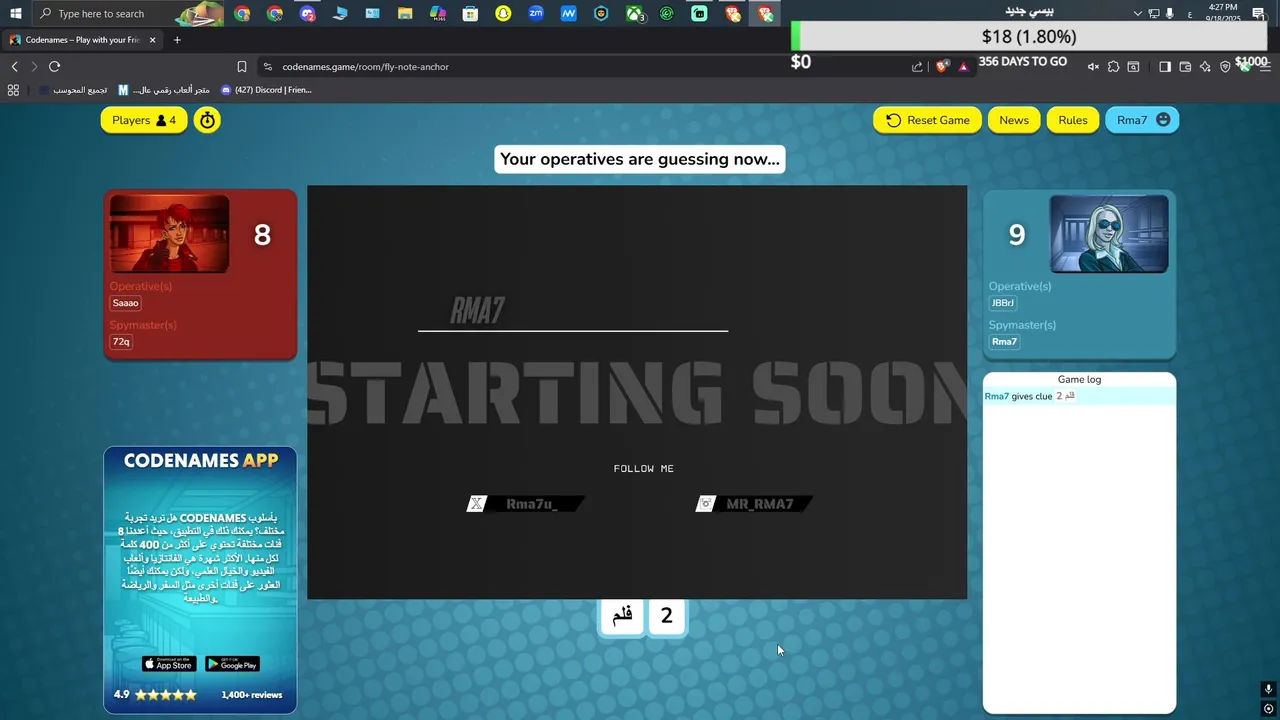1280x720 pixels.
Task: Open the Windows Start menu
Action: (15, 13)
